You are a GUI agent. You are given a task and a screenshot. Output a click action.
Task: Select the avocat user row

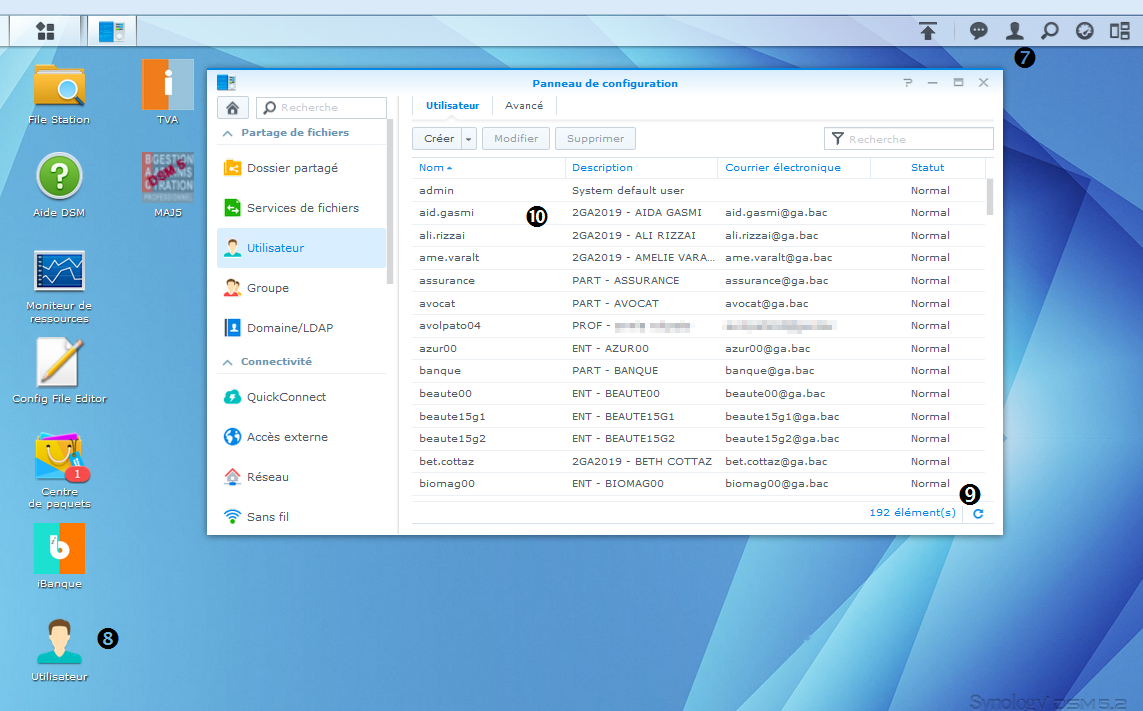coord(698,303)
